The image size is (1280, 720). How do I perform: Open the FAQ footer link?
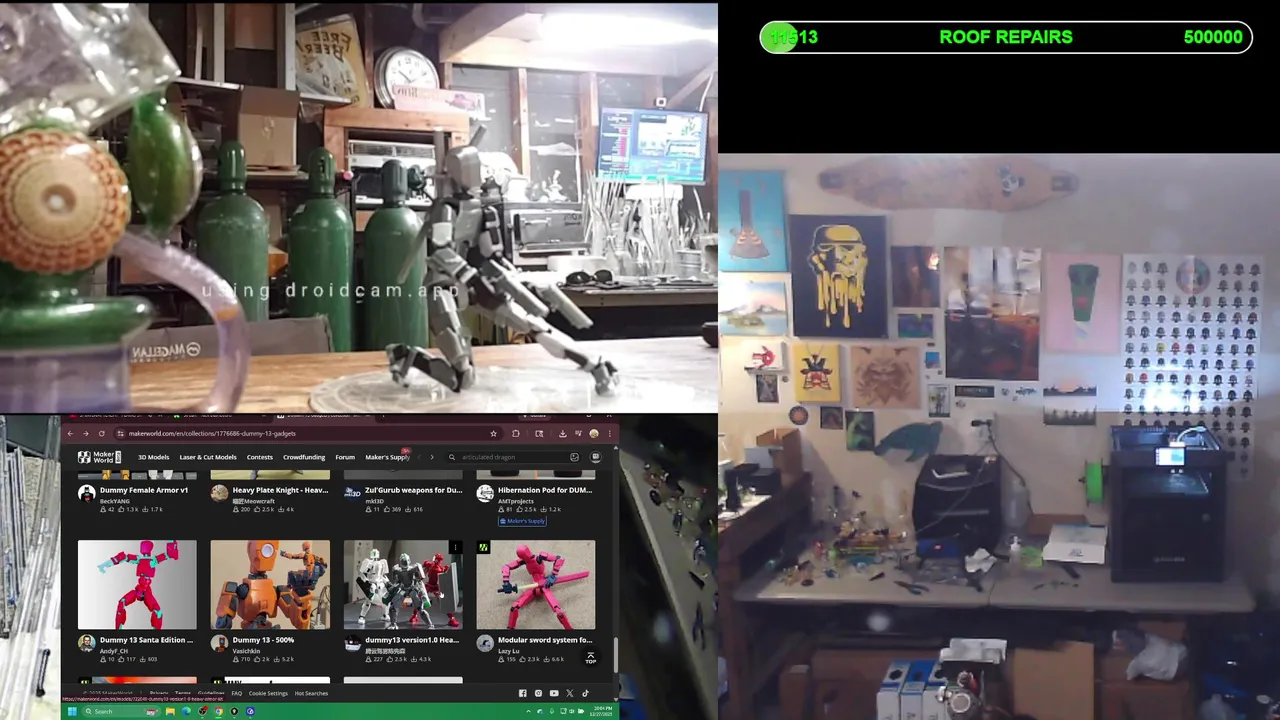tap(237, 693)
